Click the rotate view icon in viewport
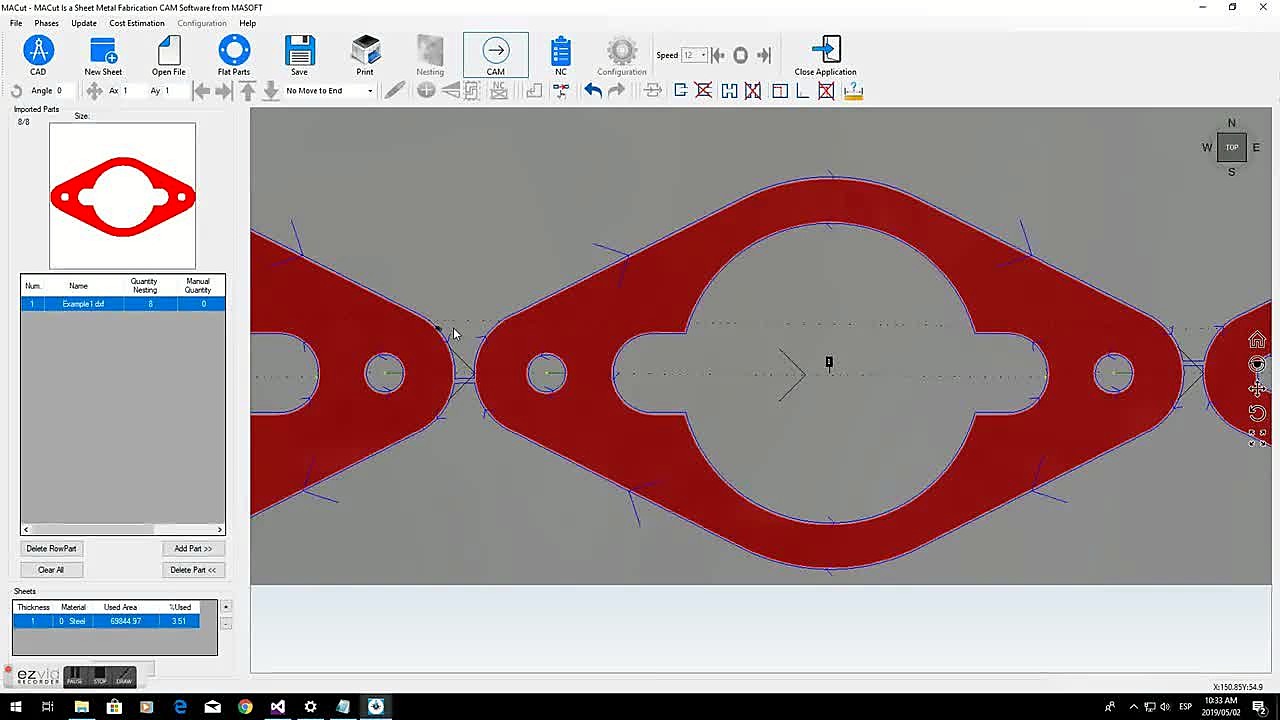This screenshot has width=1280, height=720. 1257,412
